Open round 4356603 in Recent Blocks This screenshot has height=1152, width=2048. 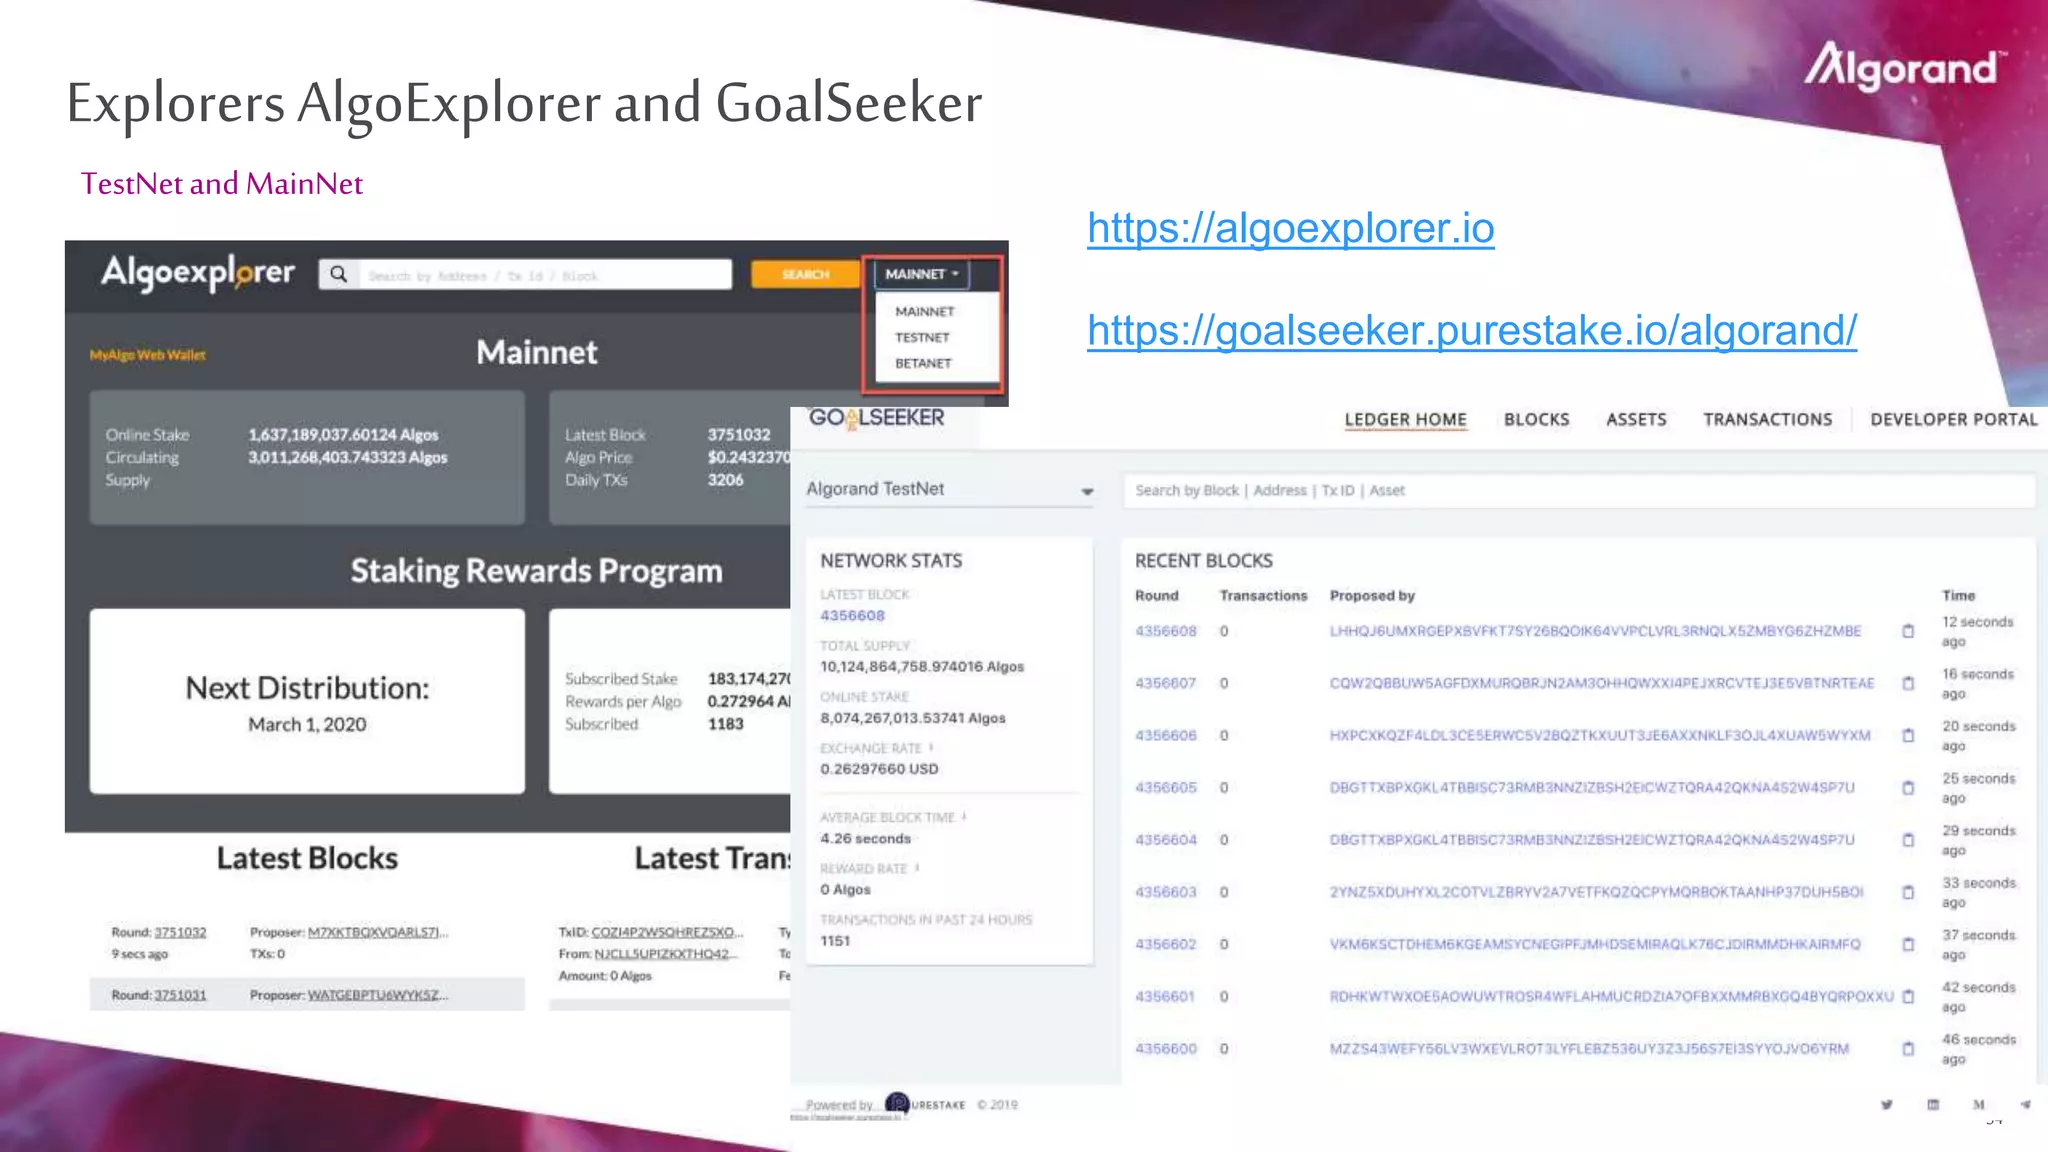click(1165, 892)
